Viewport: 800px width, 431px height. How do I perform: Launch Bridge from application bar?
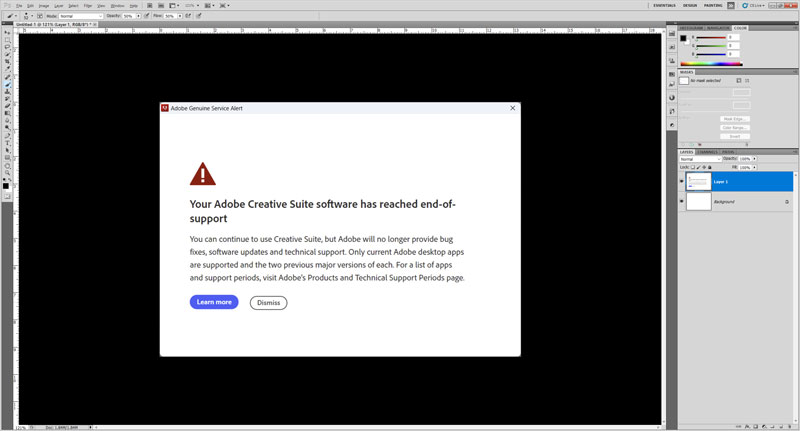coord(149,6)
